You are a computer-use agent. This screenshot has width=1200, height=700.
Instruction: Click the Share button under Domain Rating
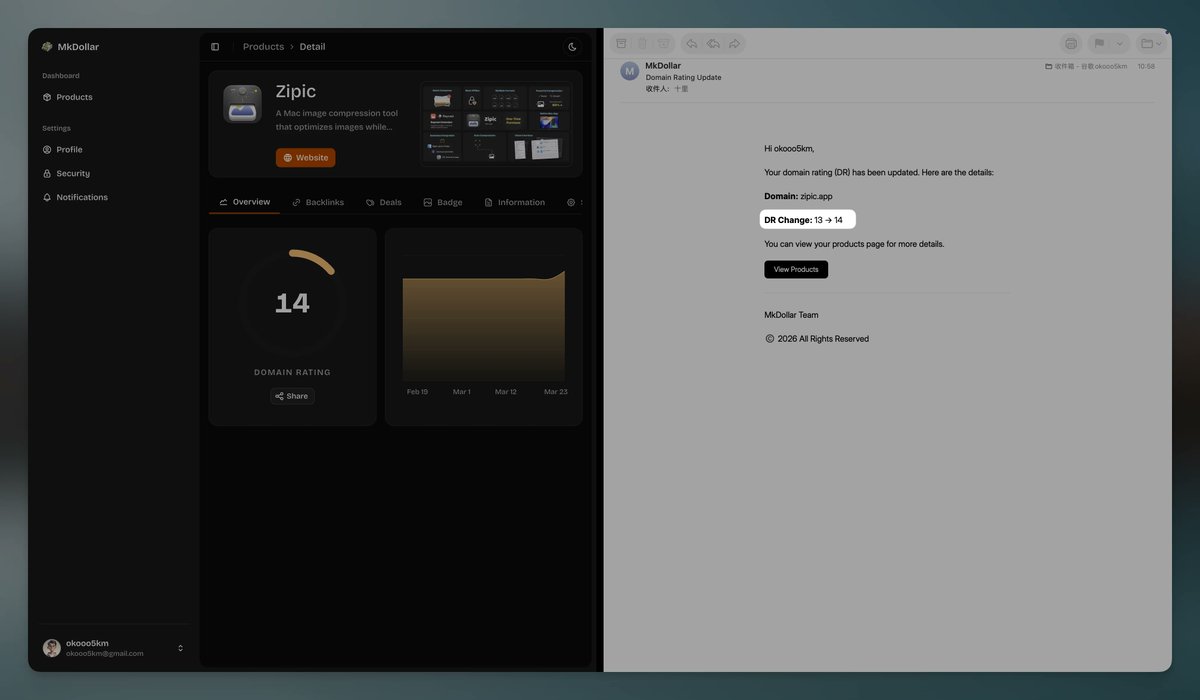click(292, 396)
